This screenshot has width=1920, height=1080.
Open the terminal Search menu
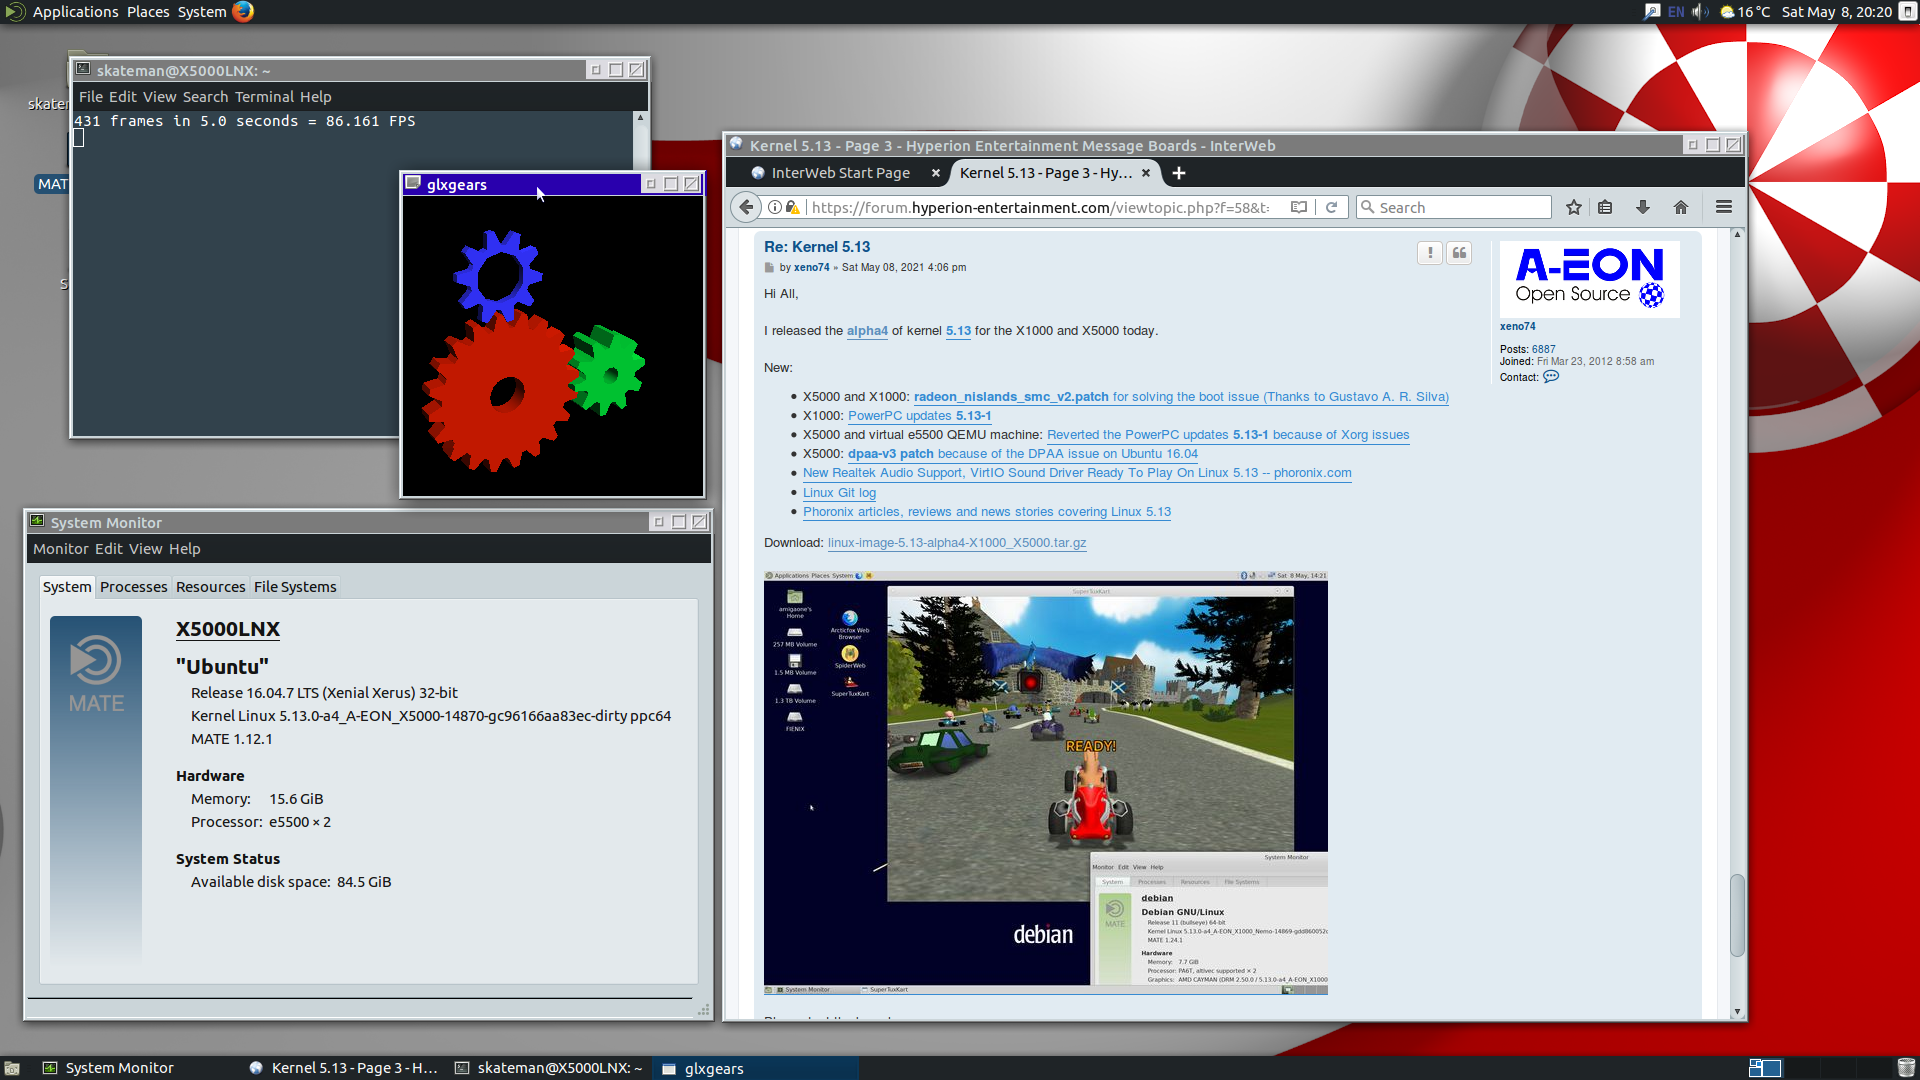205,97
